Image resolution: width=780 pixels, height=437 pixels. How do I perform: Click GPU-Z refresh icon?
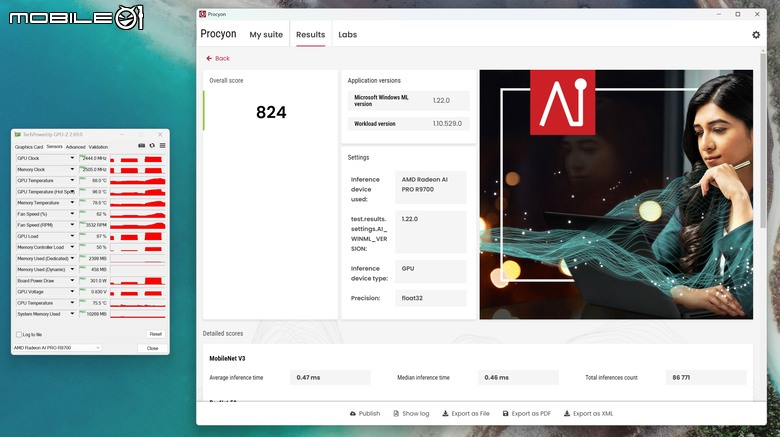point(152,146)
